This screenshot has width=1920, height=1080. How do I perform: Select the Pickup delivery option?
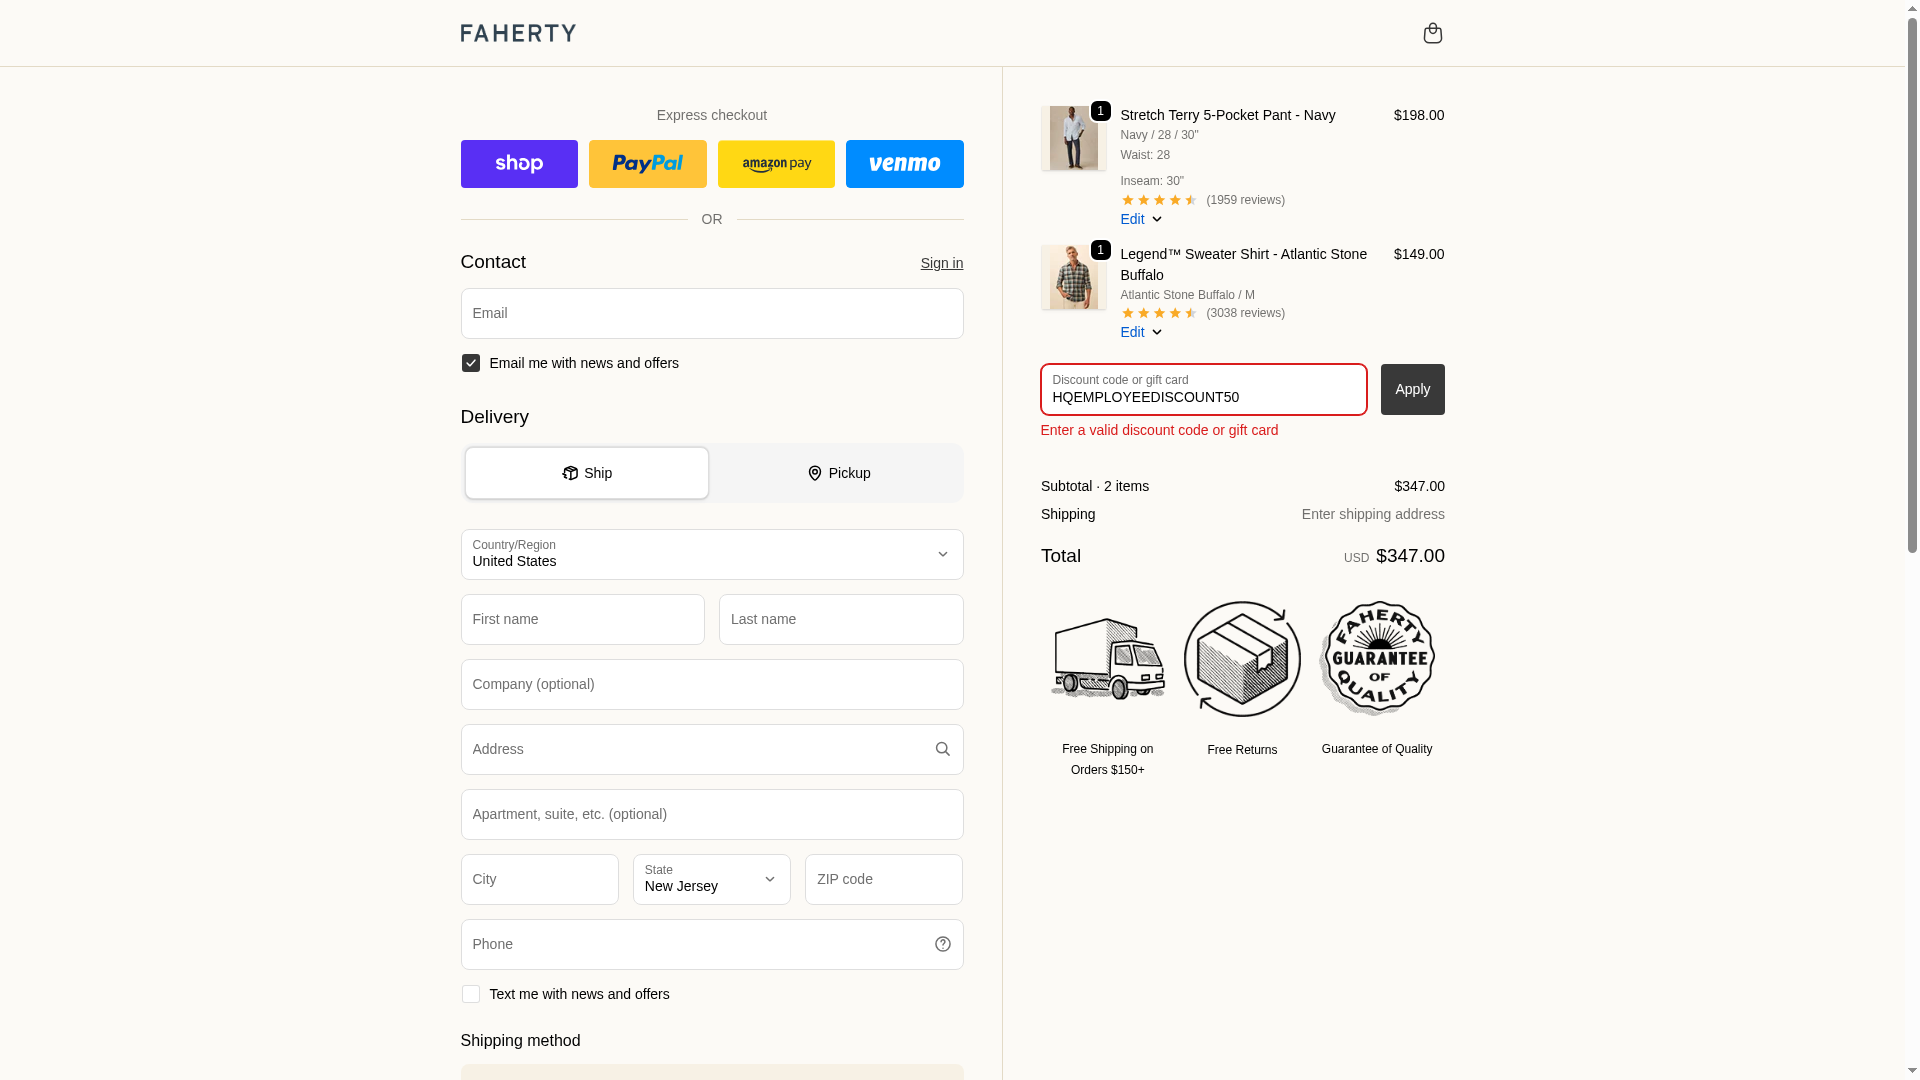pyautogui.click(x=838, y=473)
